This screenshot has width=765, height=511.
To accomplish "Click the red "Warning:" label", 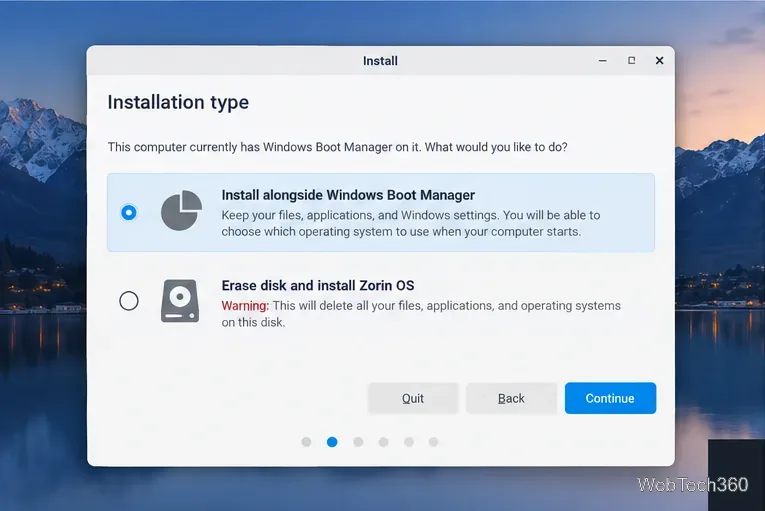I will coord(245,306).
